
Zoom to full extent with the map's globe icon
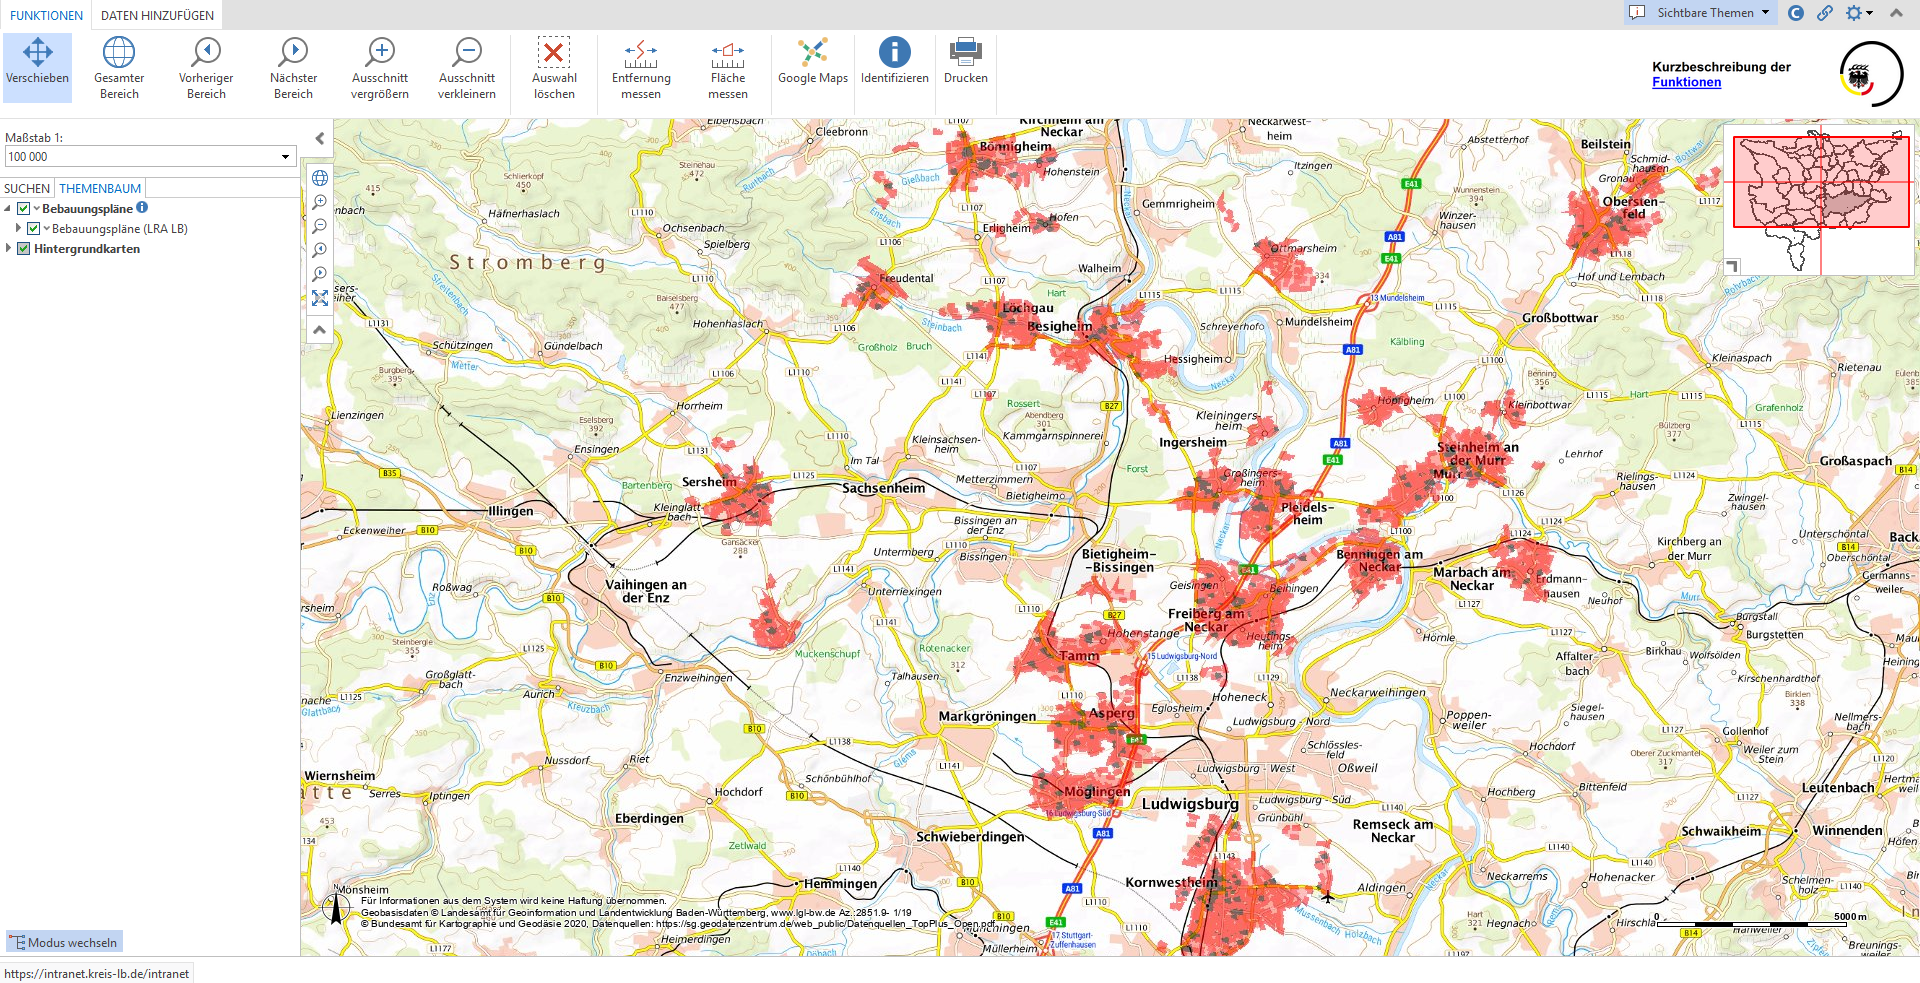pos(320,178)
